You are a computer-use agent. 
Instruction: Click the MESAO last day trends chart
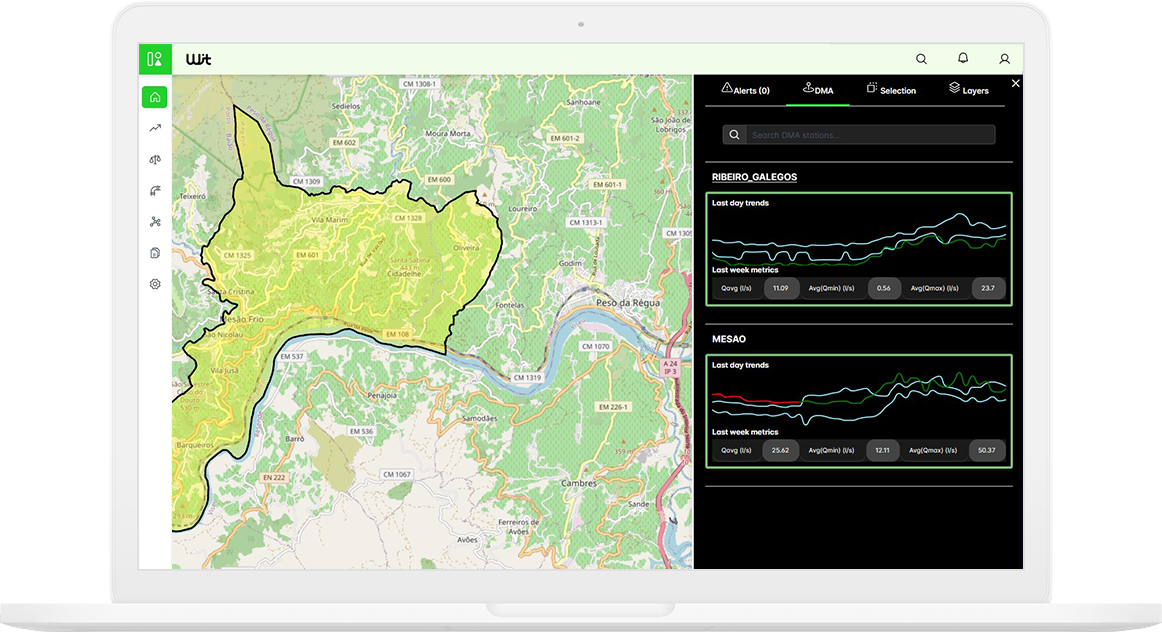click(859, 399)
